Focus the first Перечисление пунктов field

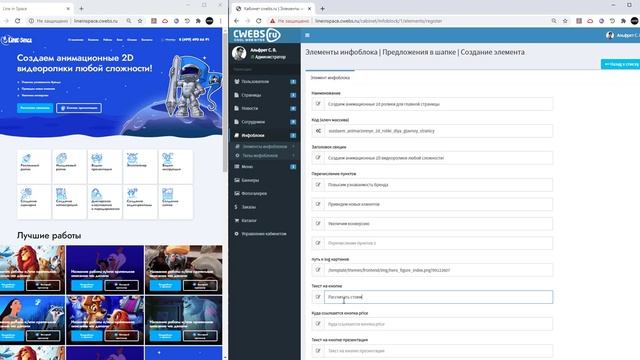(438, 185)
